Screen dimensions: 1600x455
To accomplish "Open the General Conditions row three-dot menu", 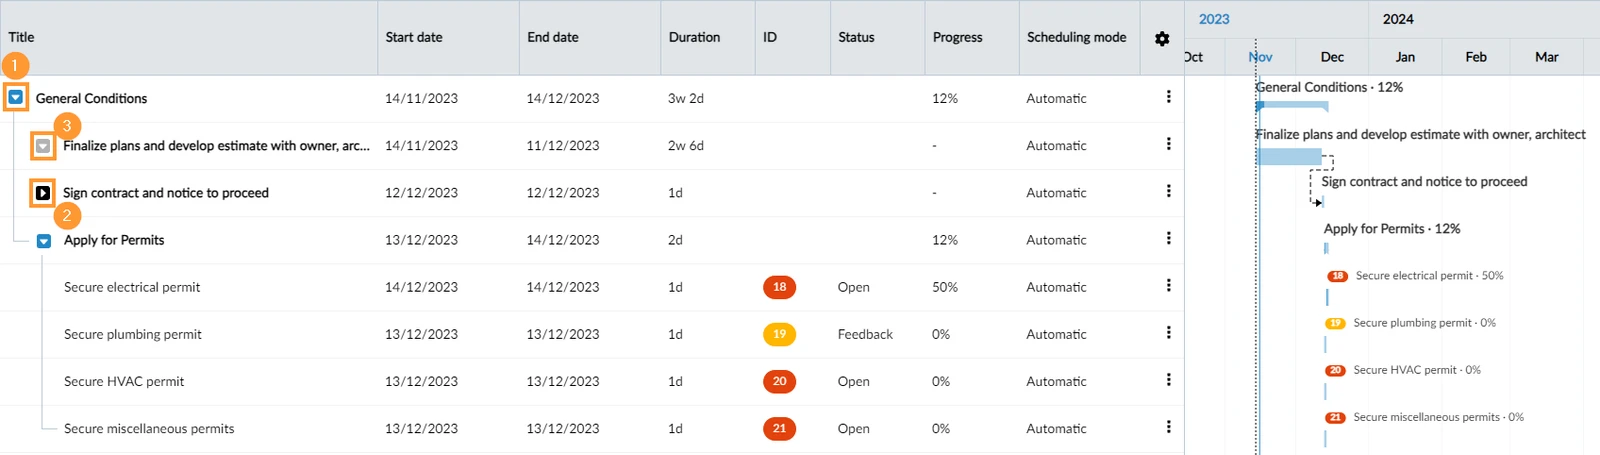I will [x=1168, y=97].
